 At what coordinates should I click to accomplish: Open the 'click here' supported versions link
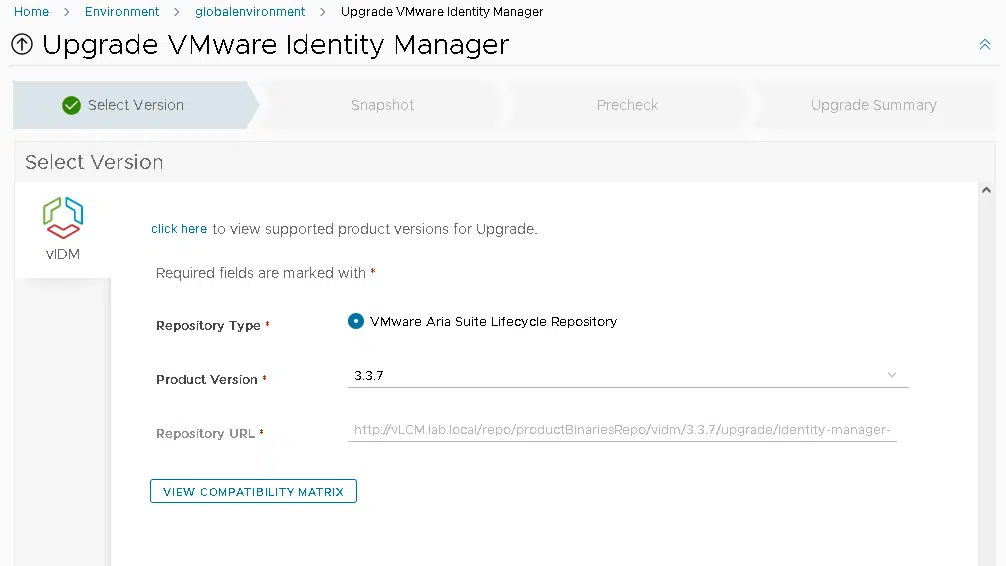[179, 229]
